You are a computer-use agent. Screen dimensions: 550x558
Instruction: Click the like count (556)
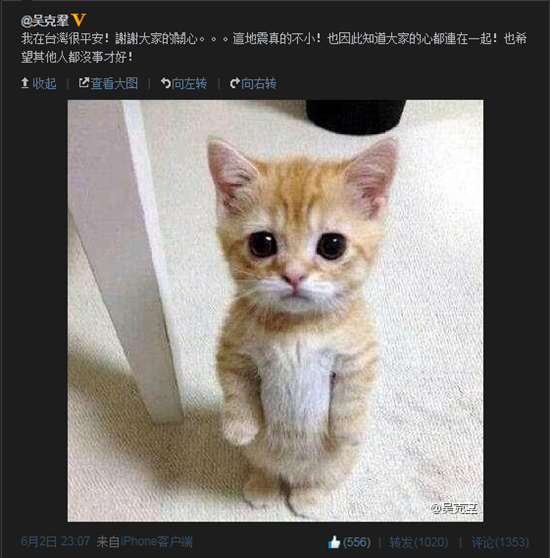(356, 542)
